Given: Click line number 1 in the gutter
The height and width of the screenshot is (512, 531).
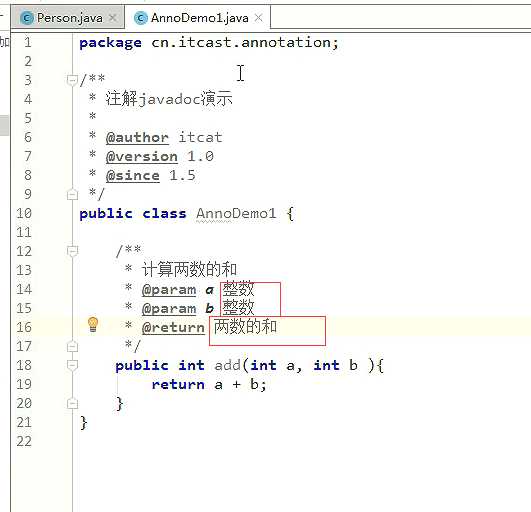Looking at the screenshot, I should pyautogui.click(x=28, y=42).
